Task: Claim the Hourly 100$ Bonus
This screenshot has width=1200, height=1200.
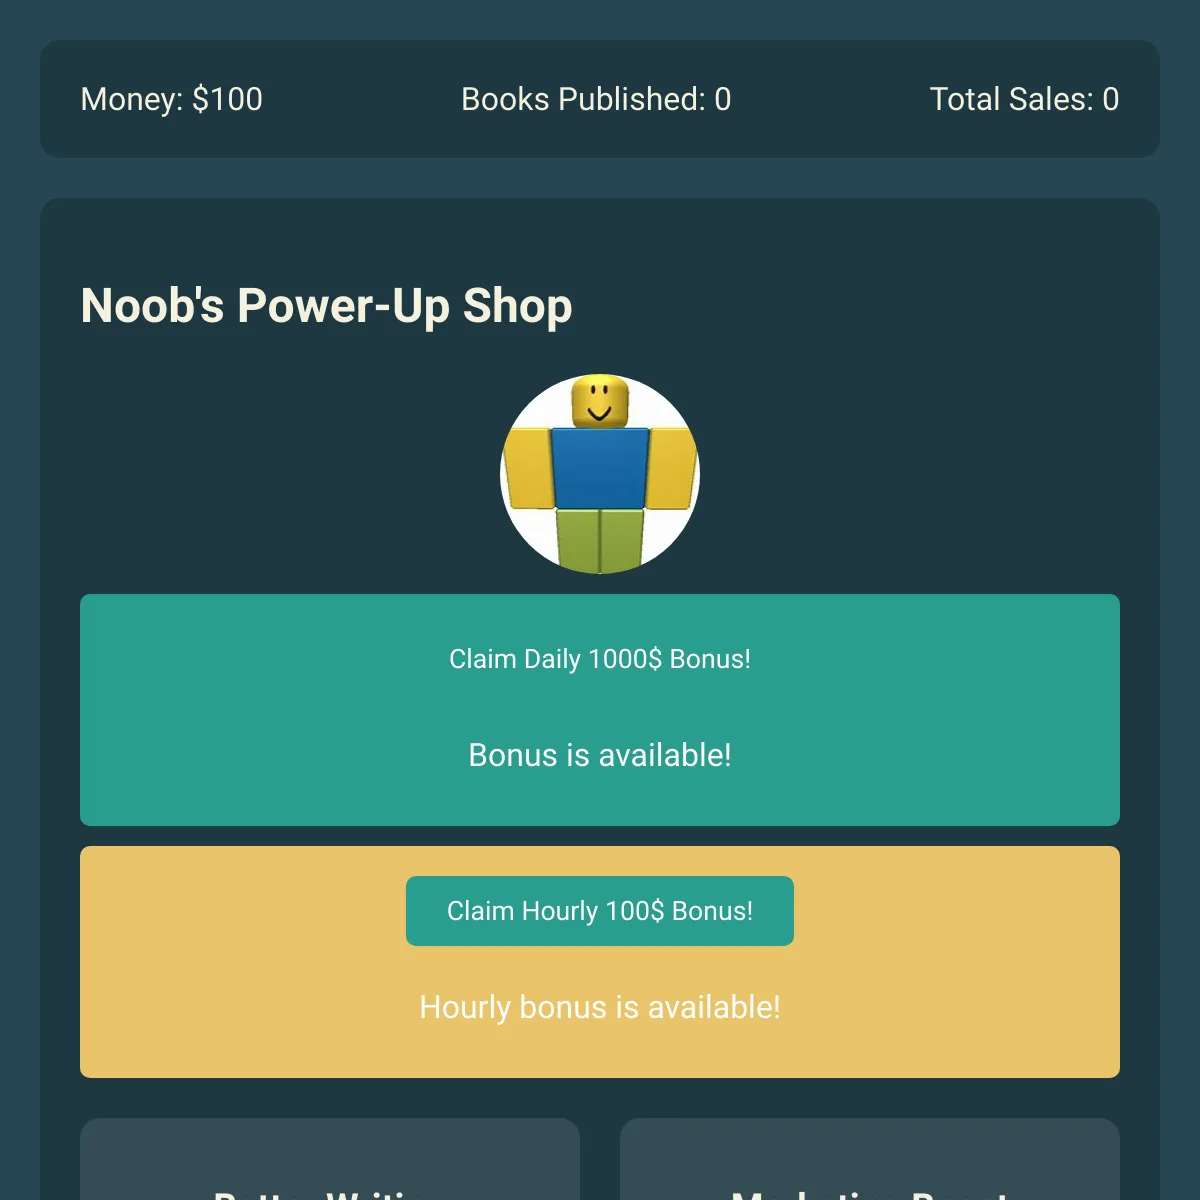Action: coord(600,911)
